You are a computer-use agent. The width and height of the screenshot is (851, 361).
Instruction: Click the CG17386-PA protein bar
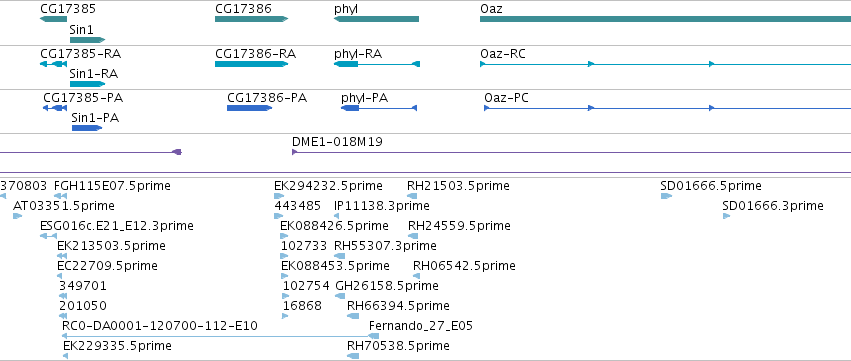(249, 108)
